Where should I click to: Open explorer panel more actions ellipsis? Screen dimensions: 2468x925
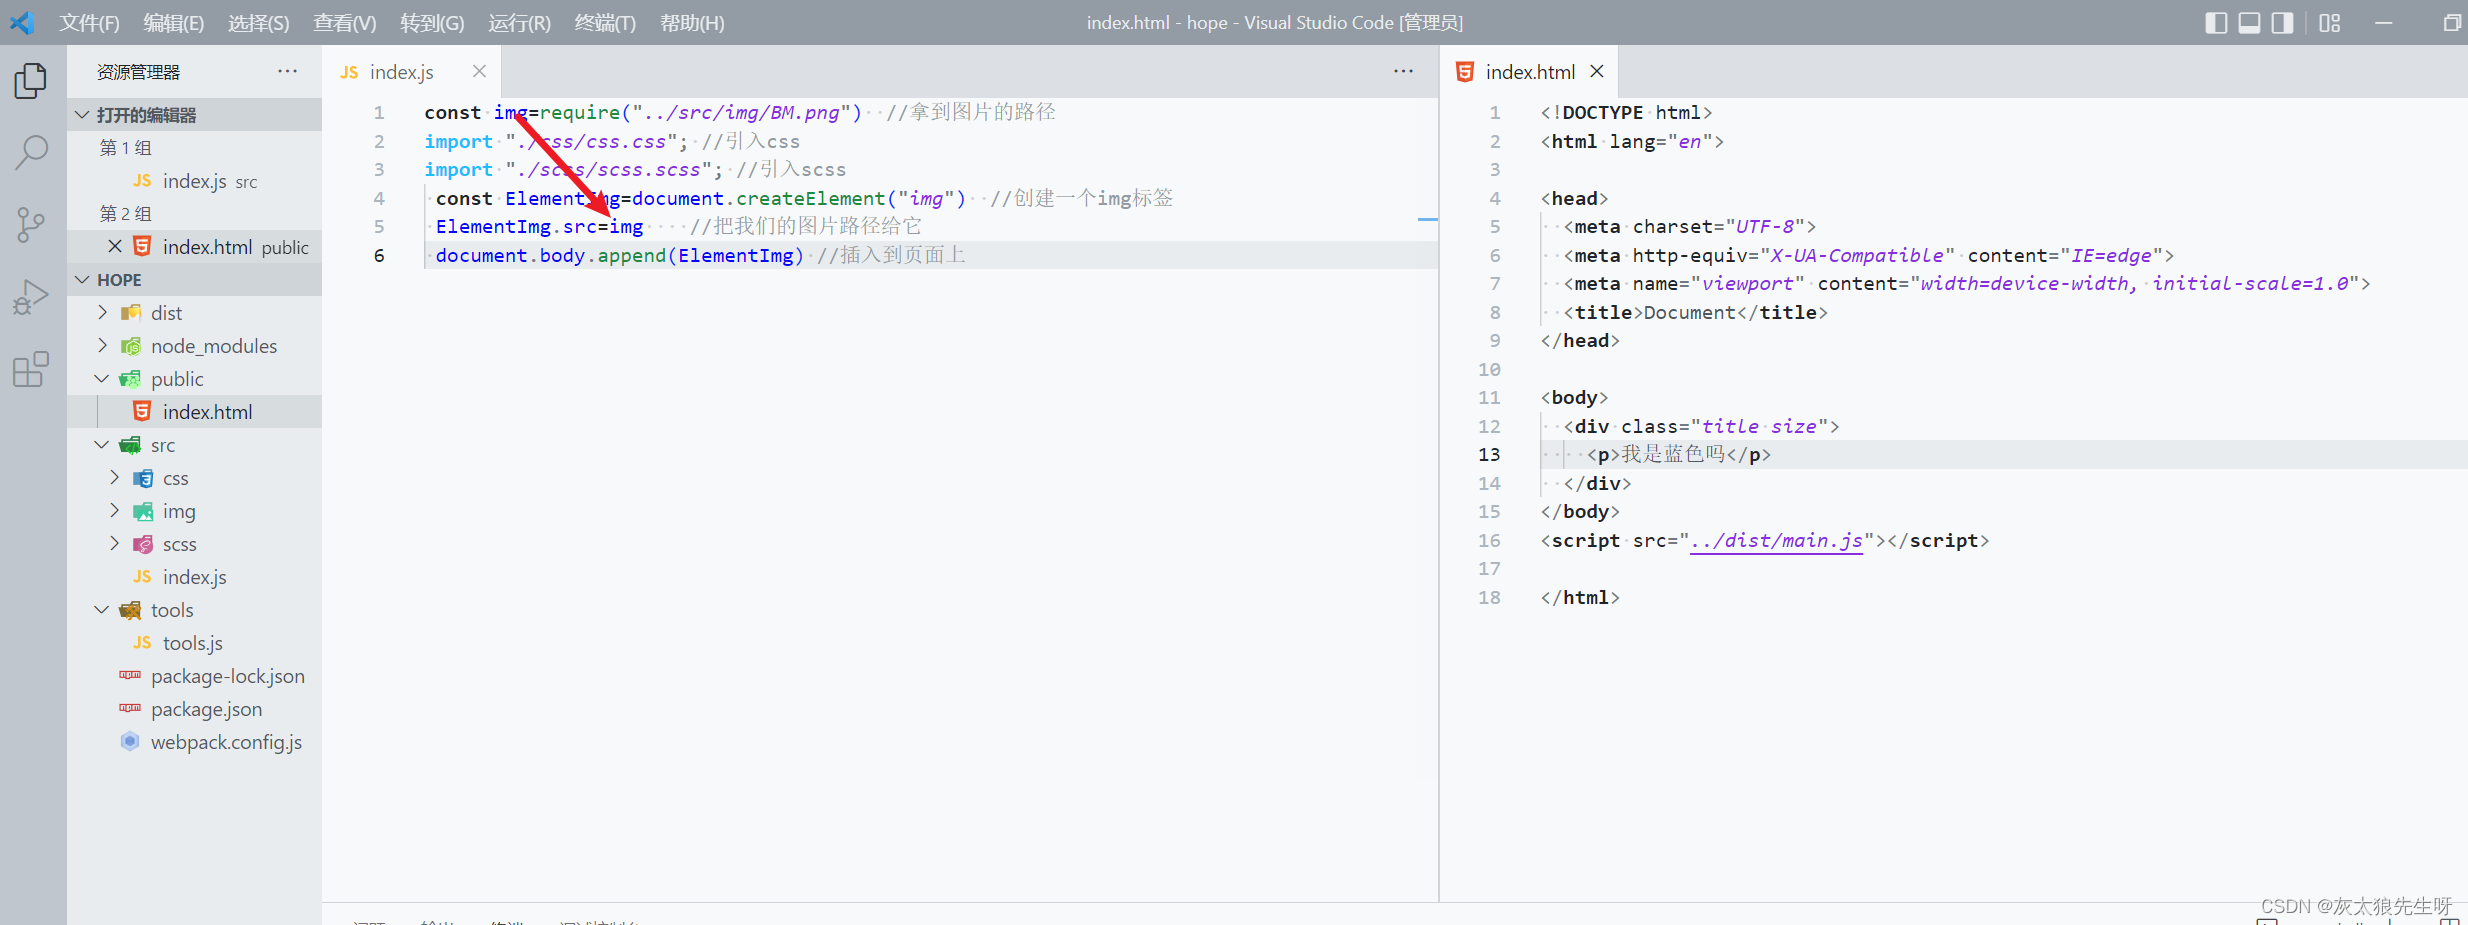tap(288, 71)
